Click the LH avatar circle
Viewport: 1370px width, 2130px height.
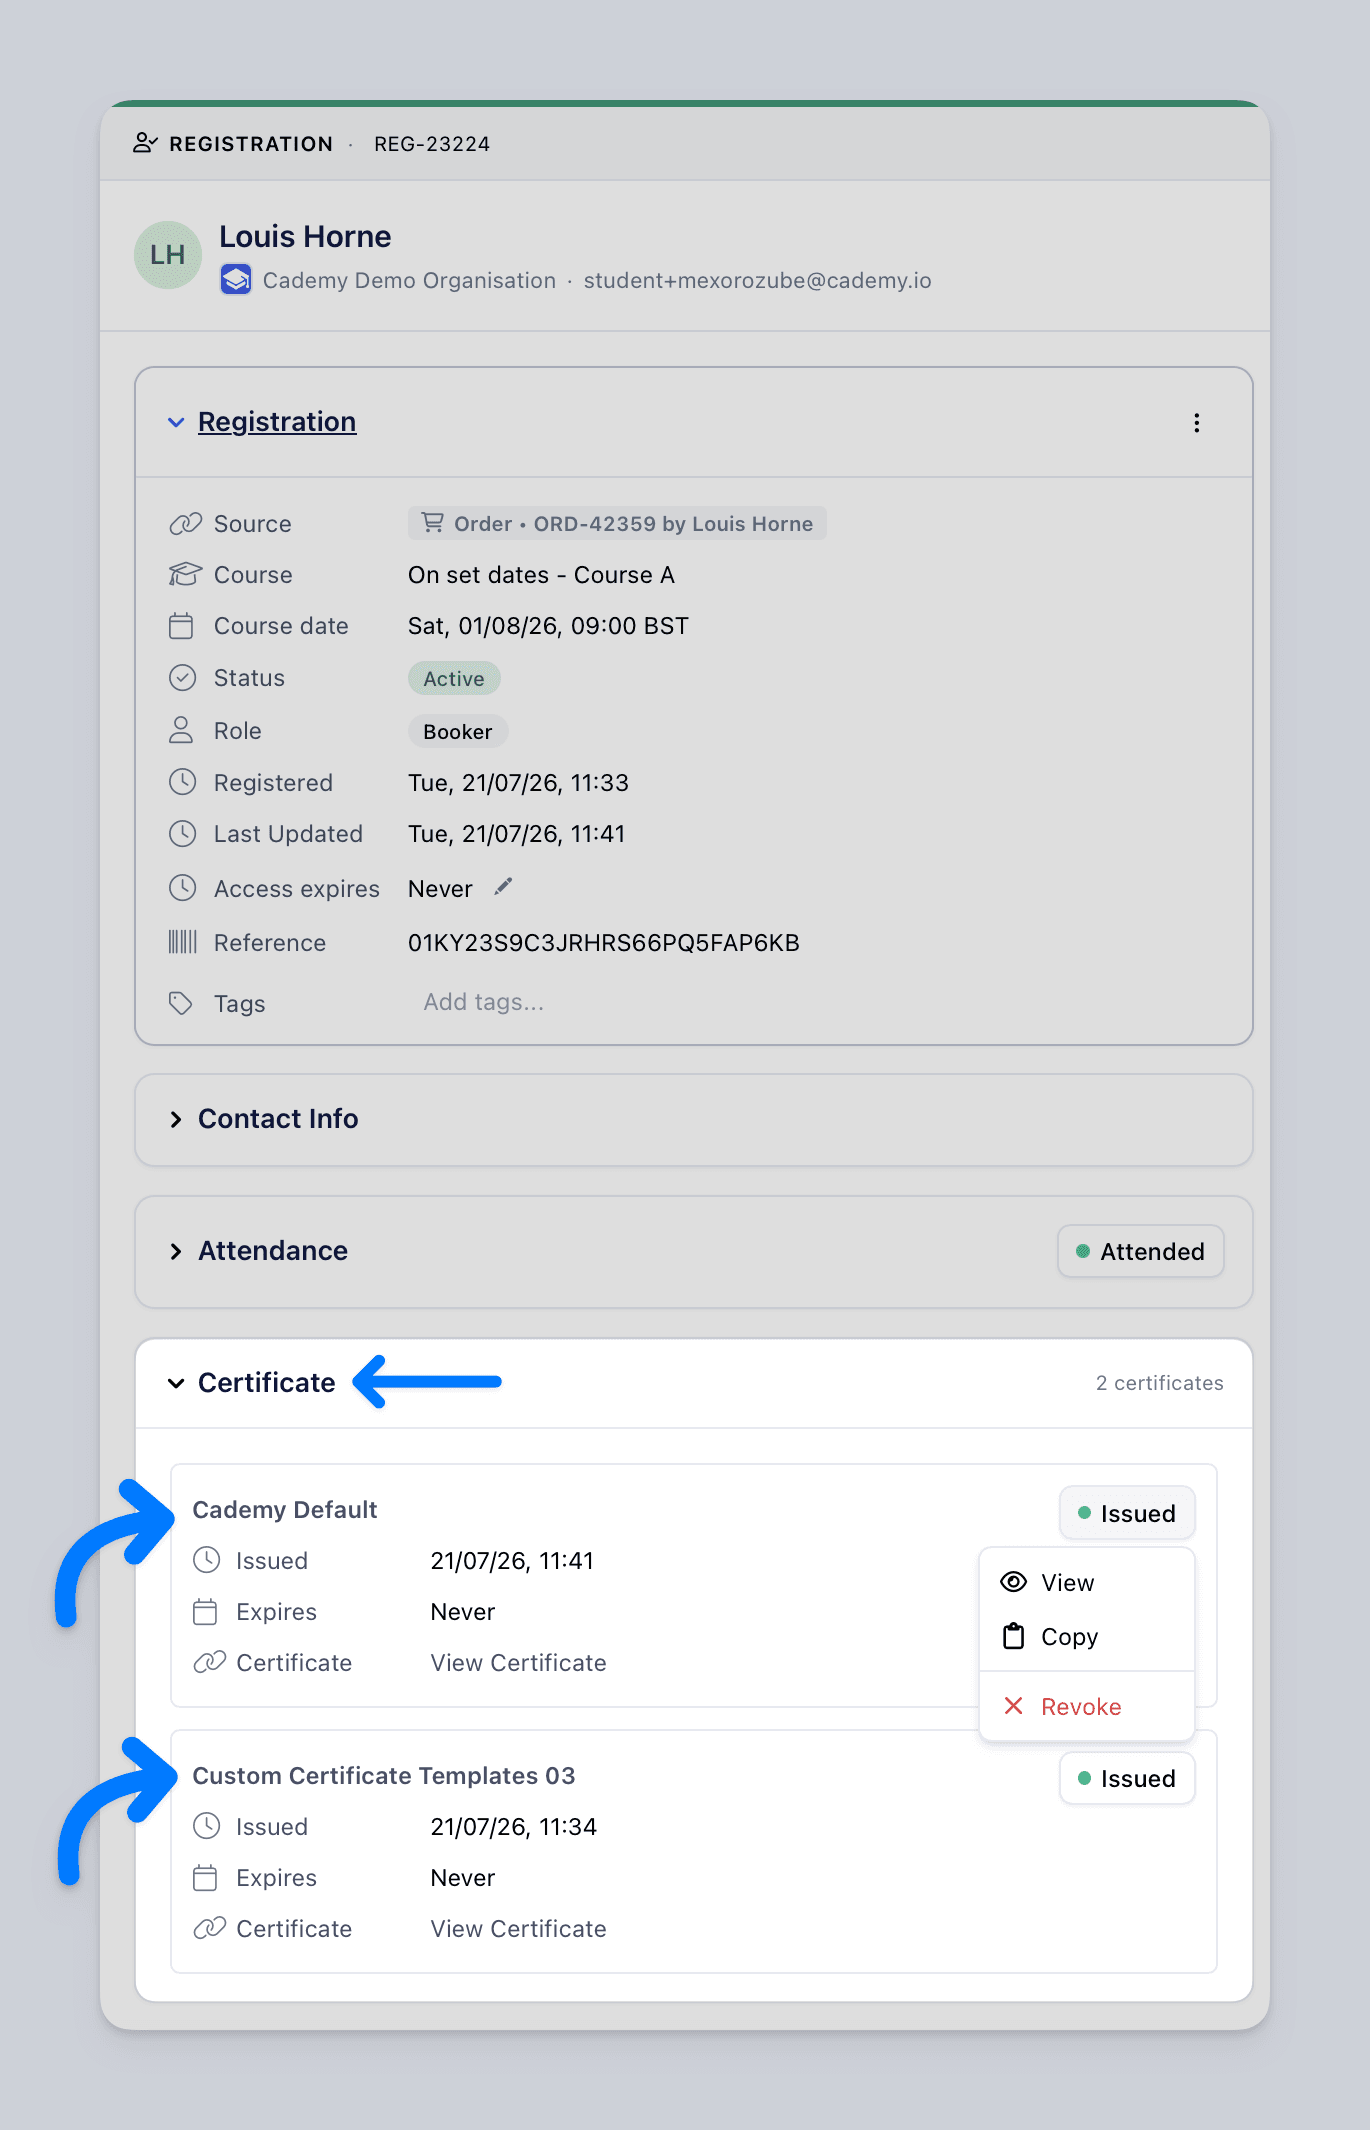tap(168, 255)
